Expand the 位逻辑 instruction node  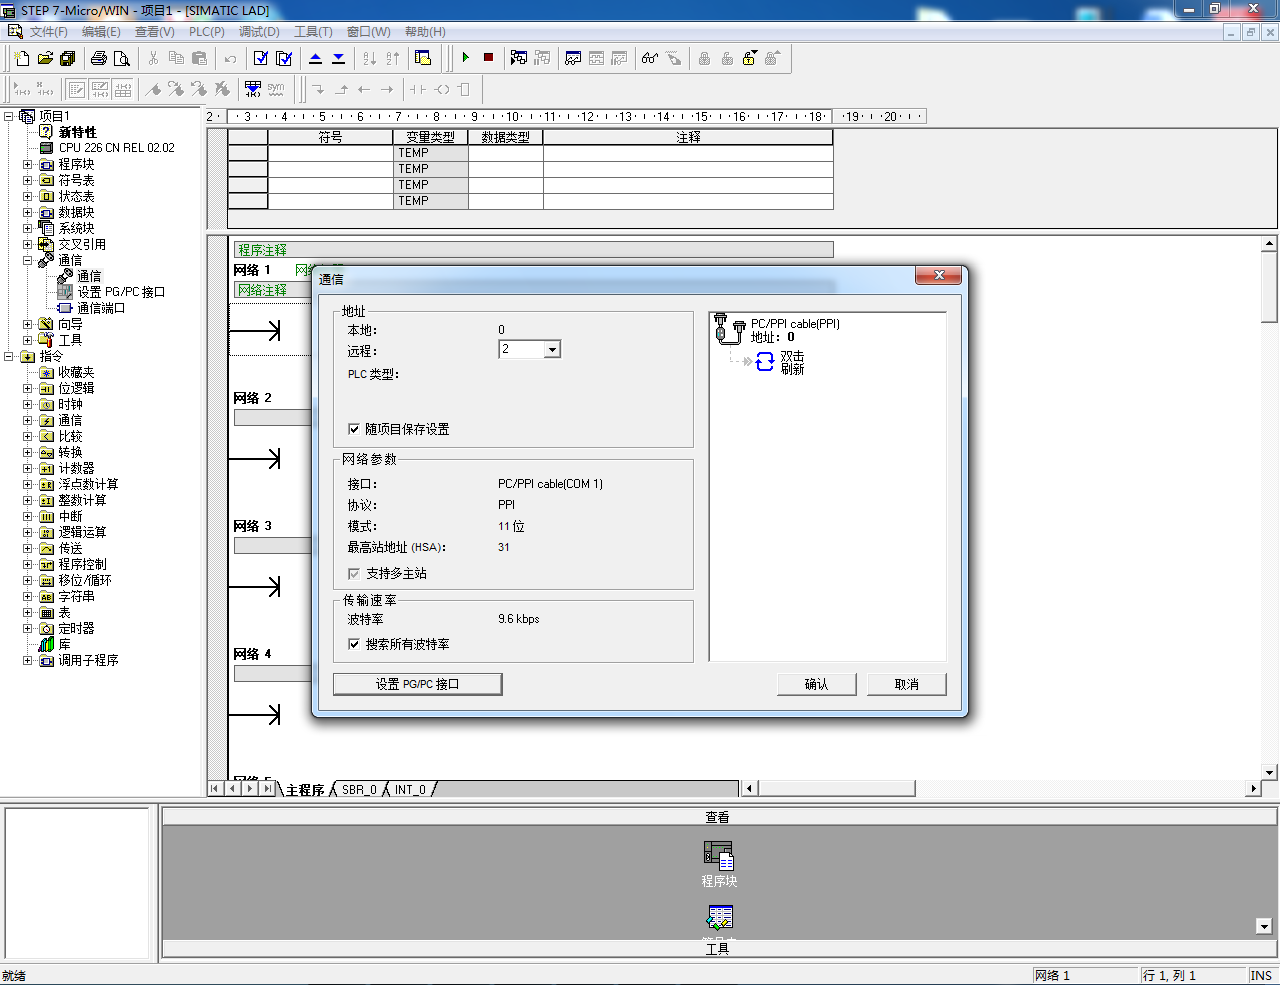[x=28, y=388]
